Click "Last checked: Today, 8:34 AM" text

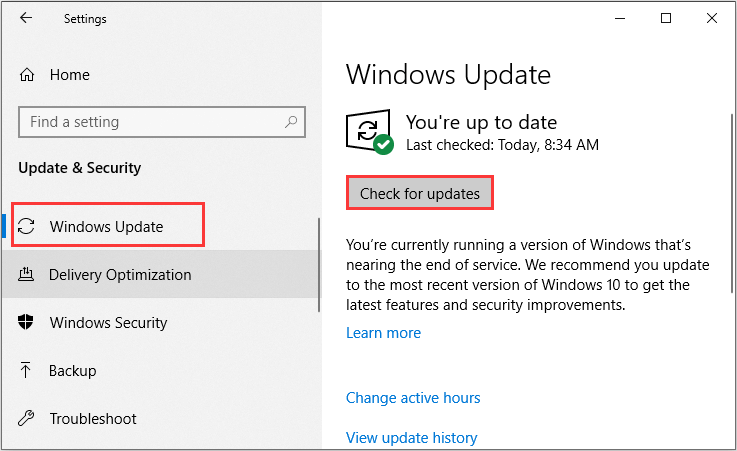click(502, 145)
